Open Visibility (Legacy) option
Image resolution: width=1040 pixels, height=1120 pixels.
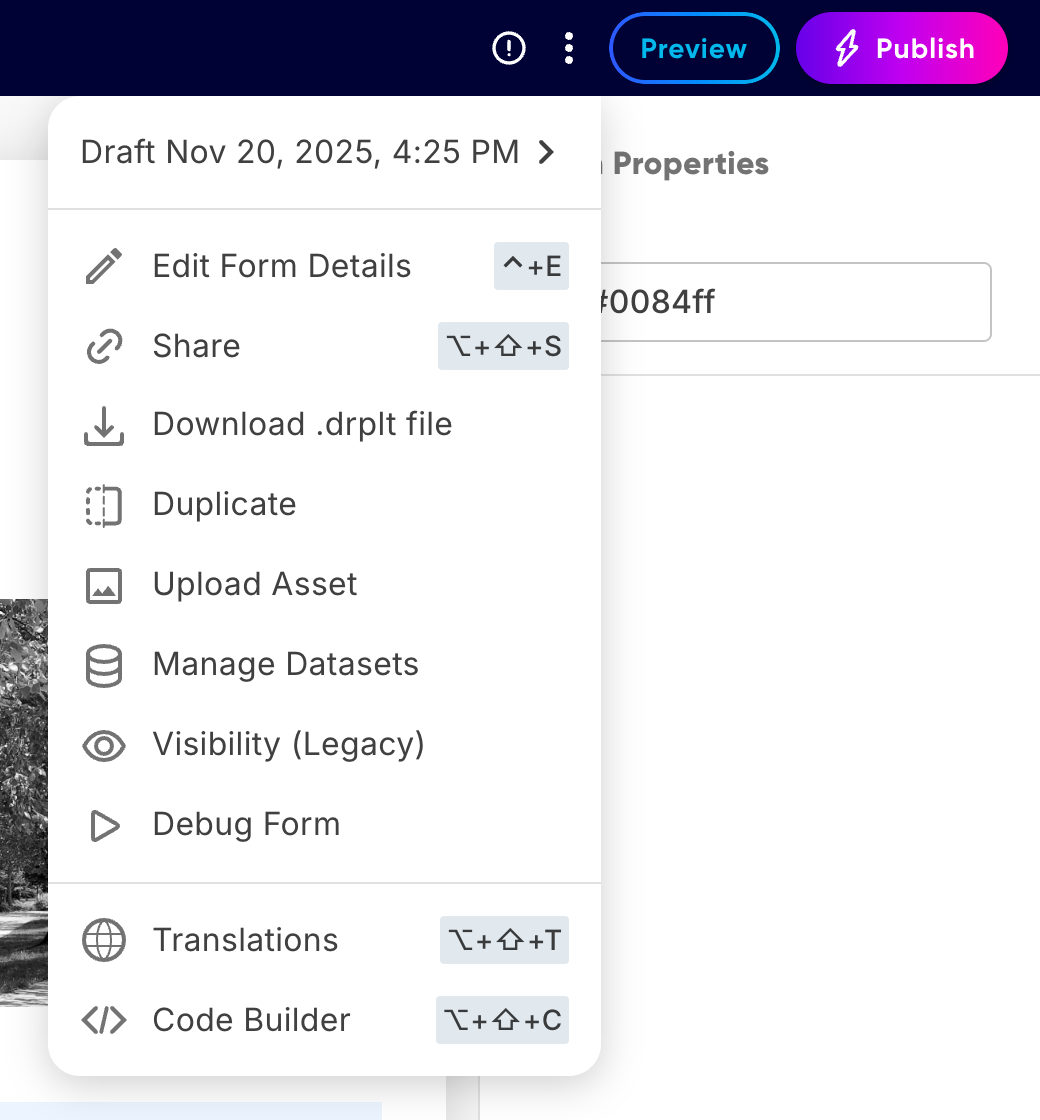pos(324,744)
